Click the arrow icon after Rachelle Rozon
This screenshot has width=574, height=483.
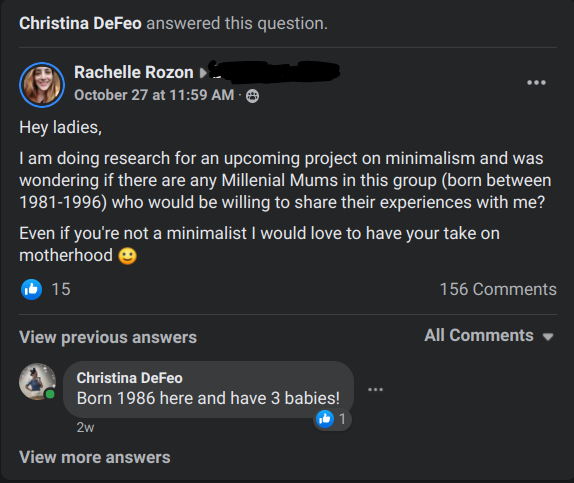pos(203,73)
